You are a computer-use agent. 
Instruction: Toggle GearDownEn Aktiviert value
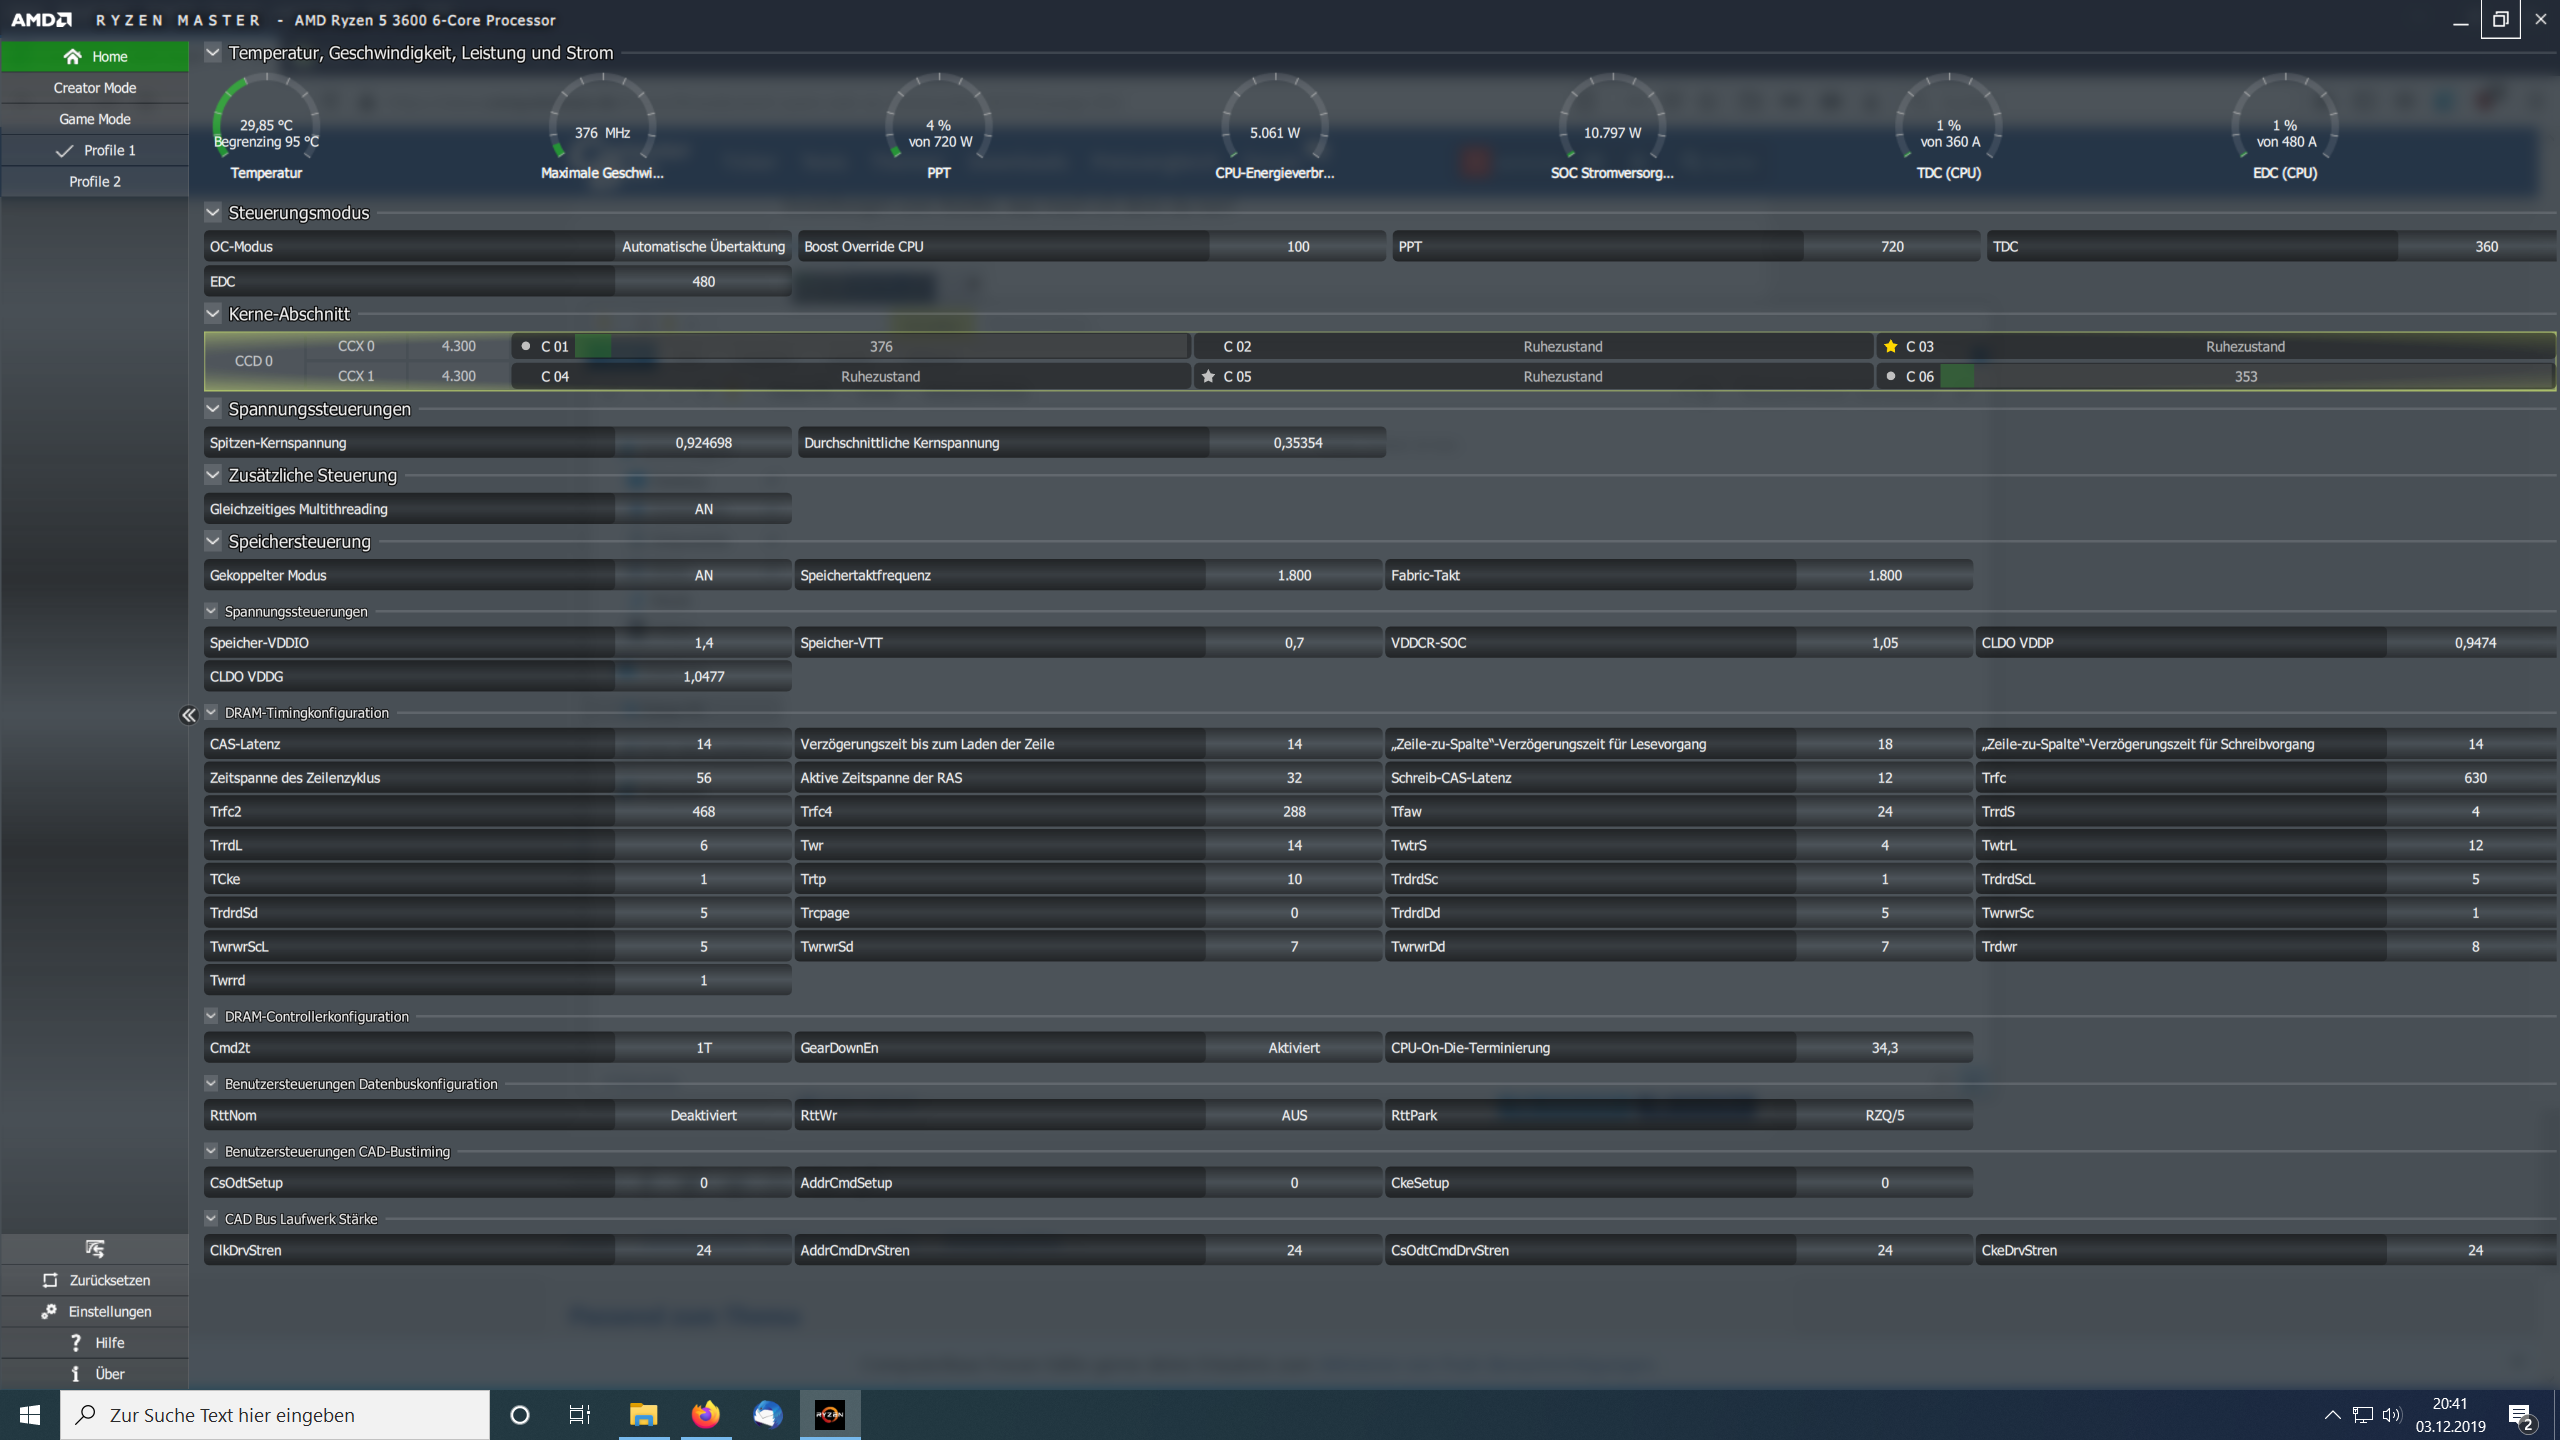1293,1047
